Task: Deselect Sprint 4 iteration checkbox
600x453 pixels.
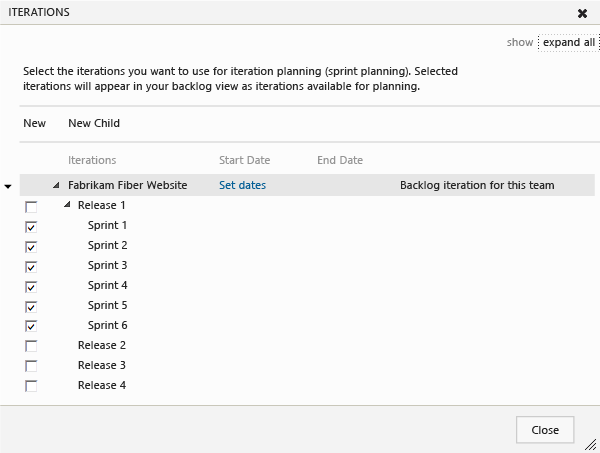Action: point(31,286)
